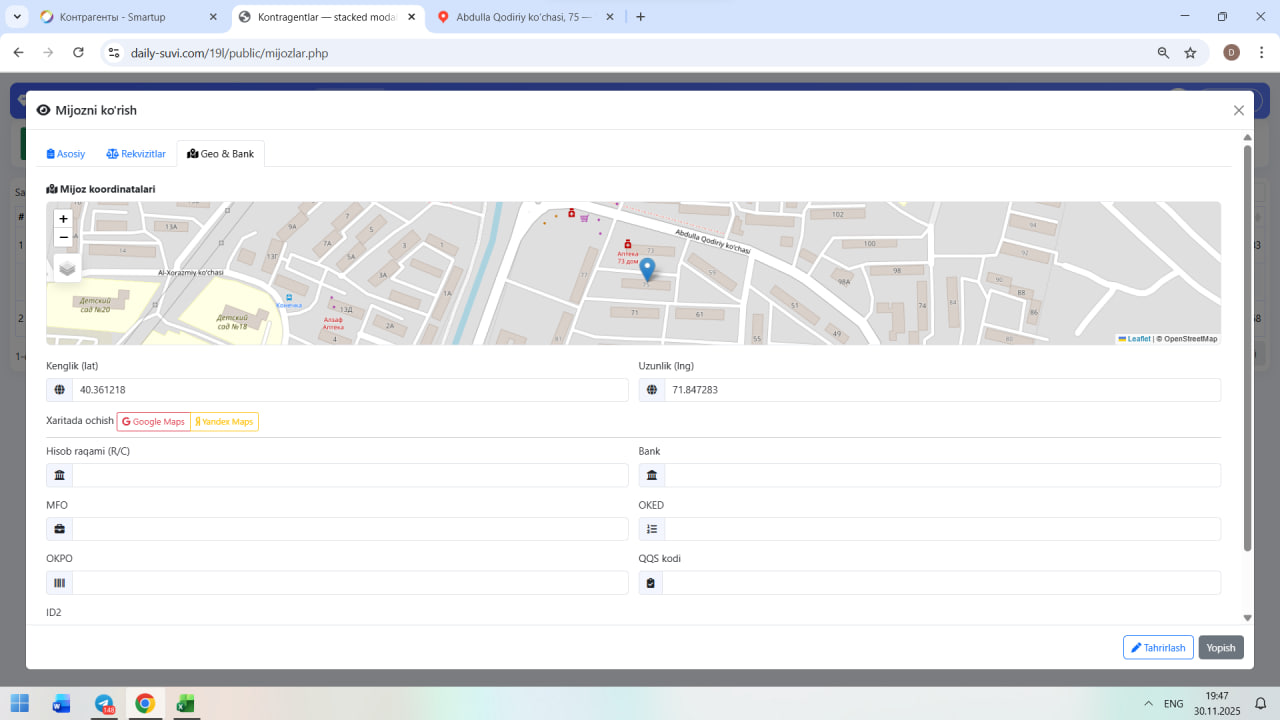Viewport: 1280px width, 720px height.
Task: Zoom out on the map
Action: pyautogui.click(x=64, y=238)
